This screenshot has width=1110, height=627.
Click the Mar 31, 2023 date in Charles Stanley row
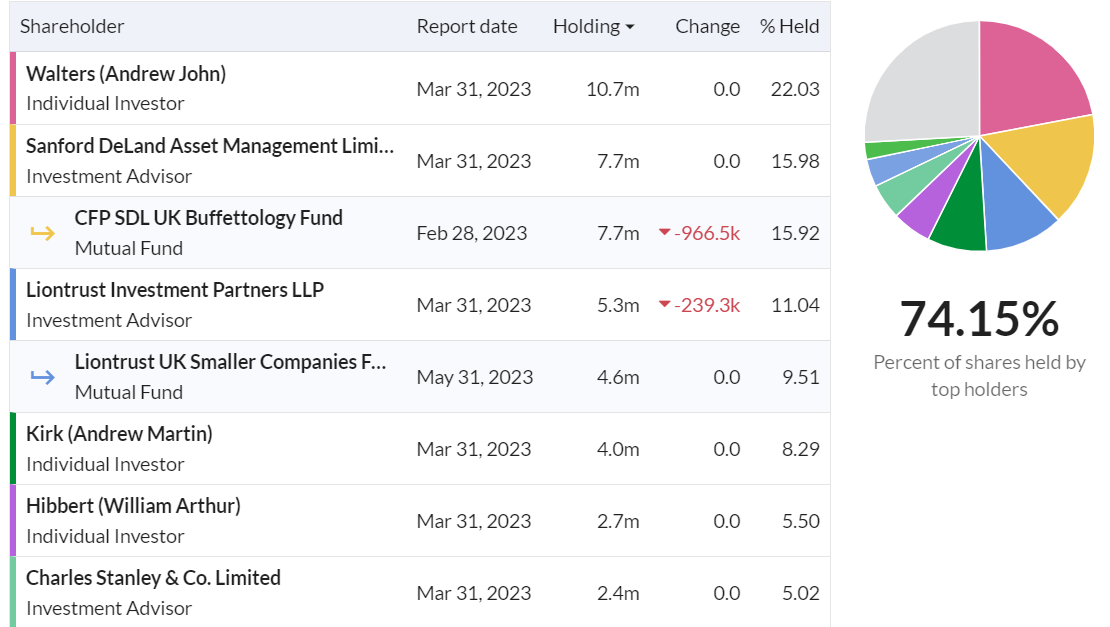point(474,593)
